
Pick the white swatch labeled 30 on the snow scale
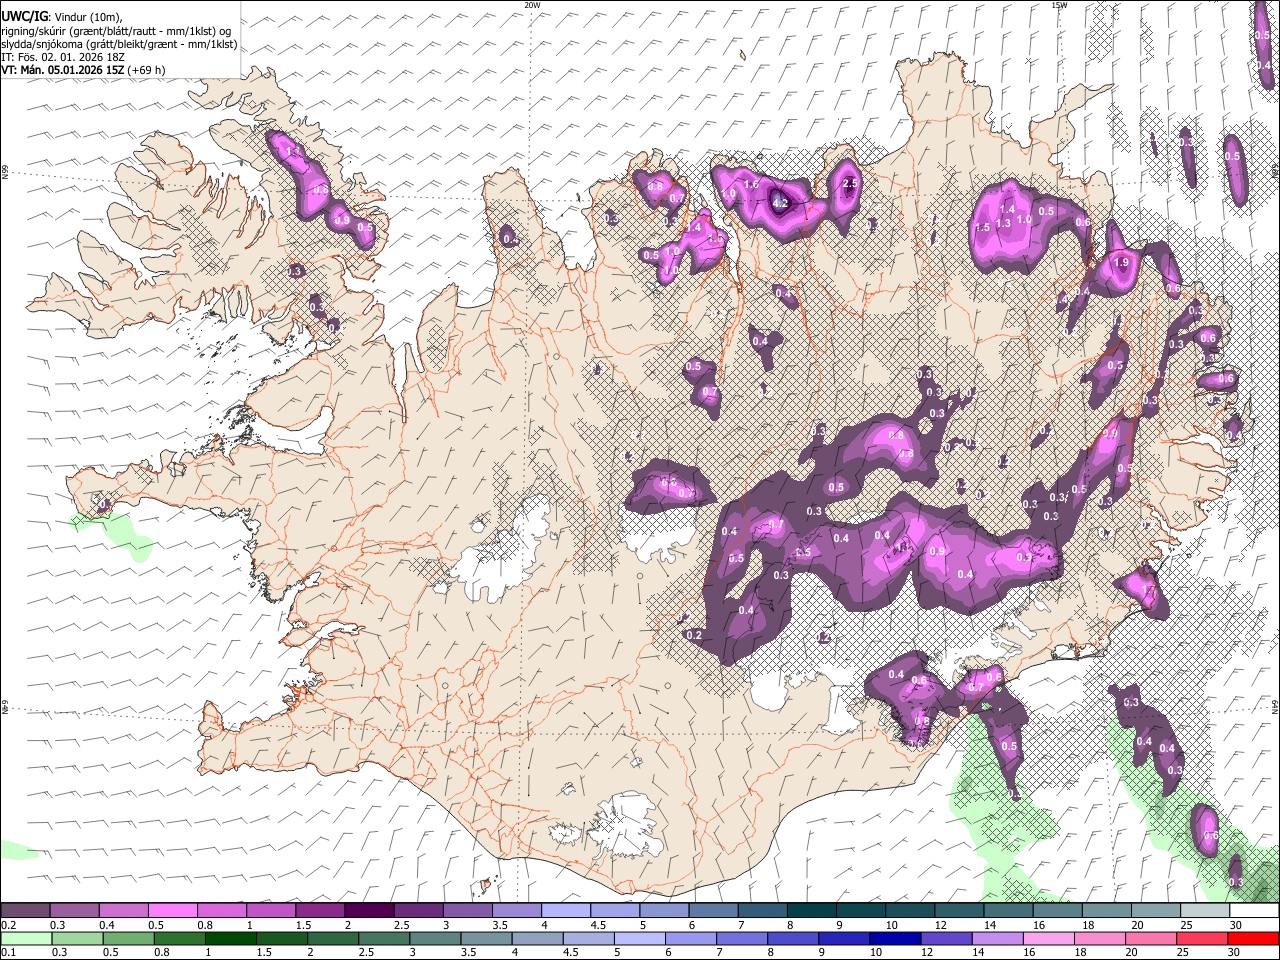point(1254,911)
